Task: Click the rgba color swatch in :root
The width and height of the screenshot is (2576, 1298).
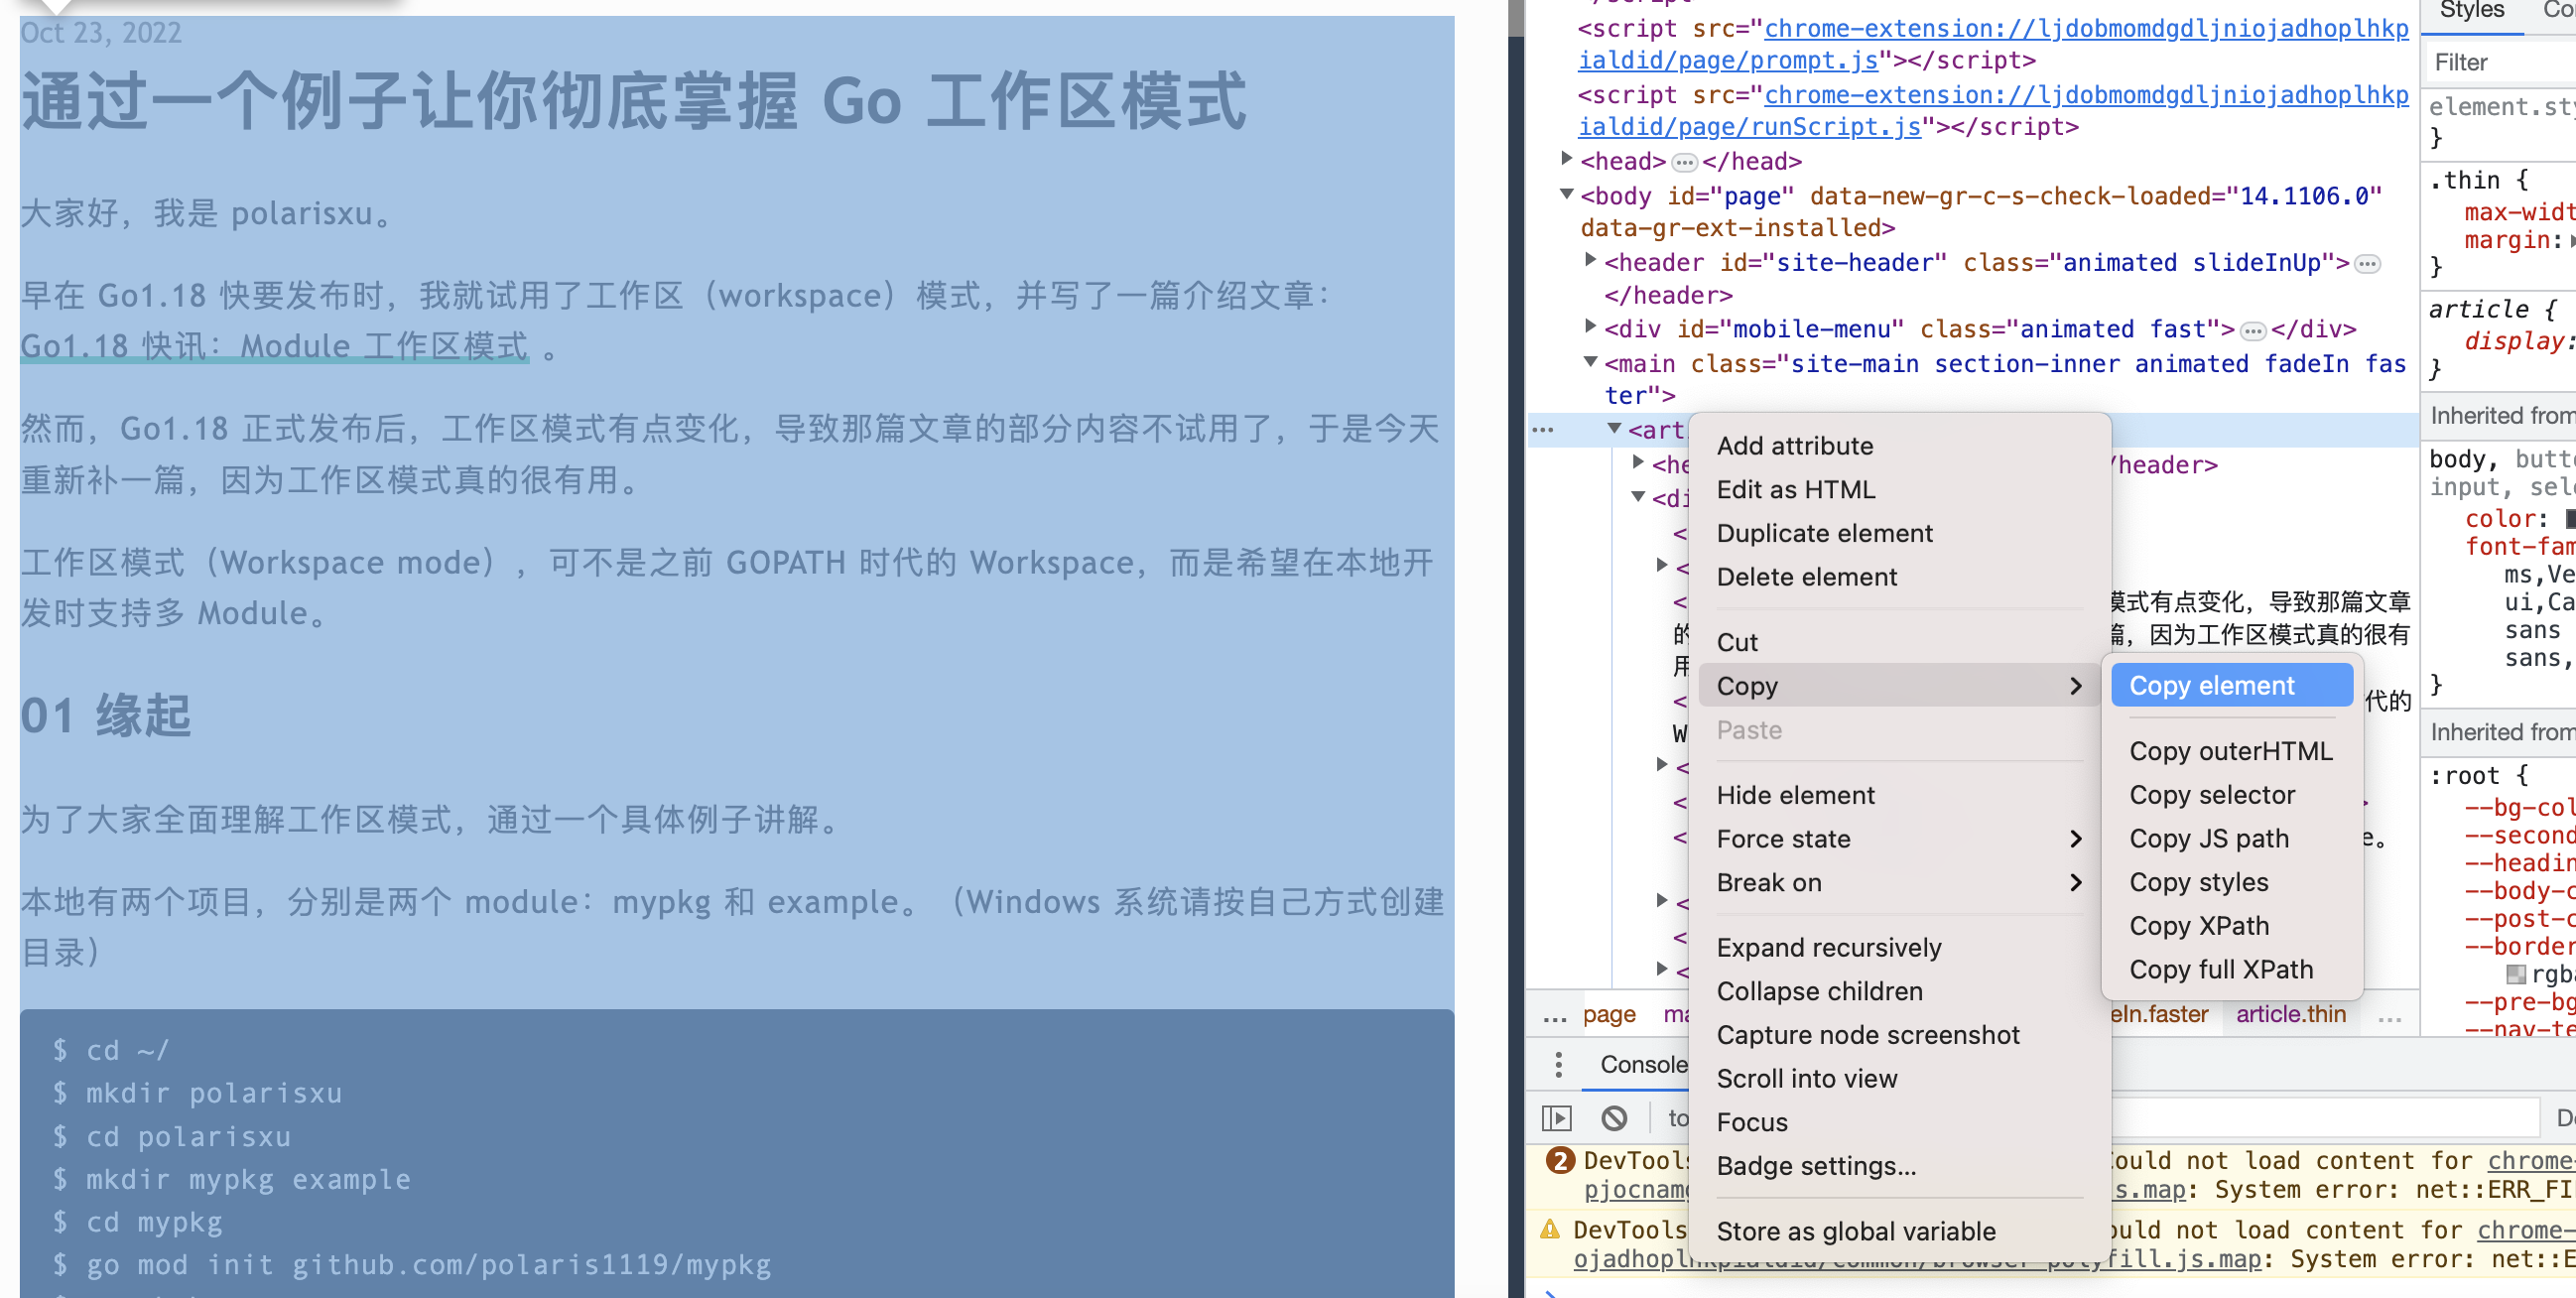Action: pos(2516,974)
